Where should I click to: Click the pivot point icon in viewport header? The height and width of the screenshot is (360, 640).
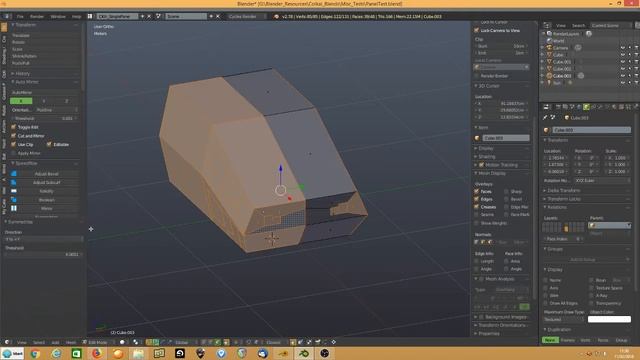coord(136,342)
